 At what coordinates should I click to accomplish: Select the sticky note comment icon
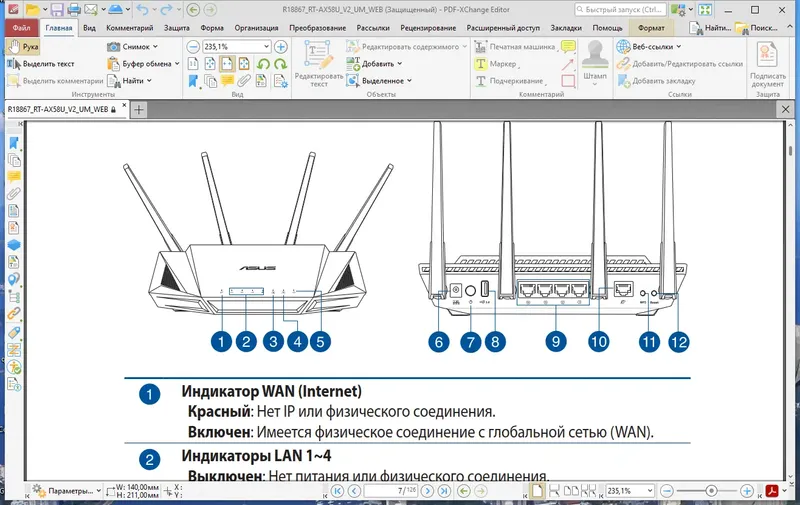568,47
